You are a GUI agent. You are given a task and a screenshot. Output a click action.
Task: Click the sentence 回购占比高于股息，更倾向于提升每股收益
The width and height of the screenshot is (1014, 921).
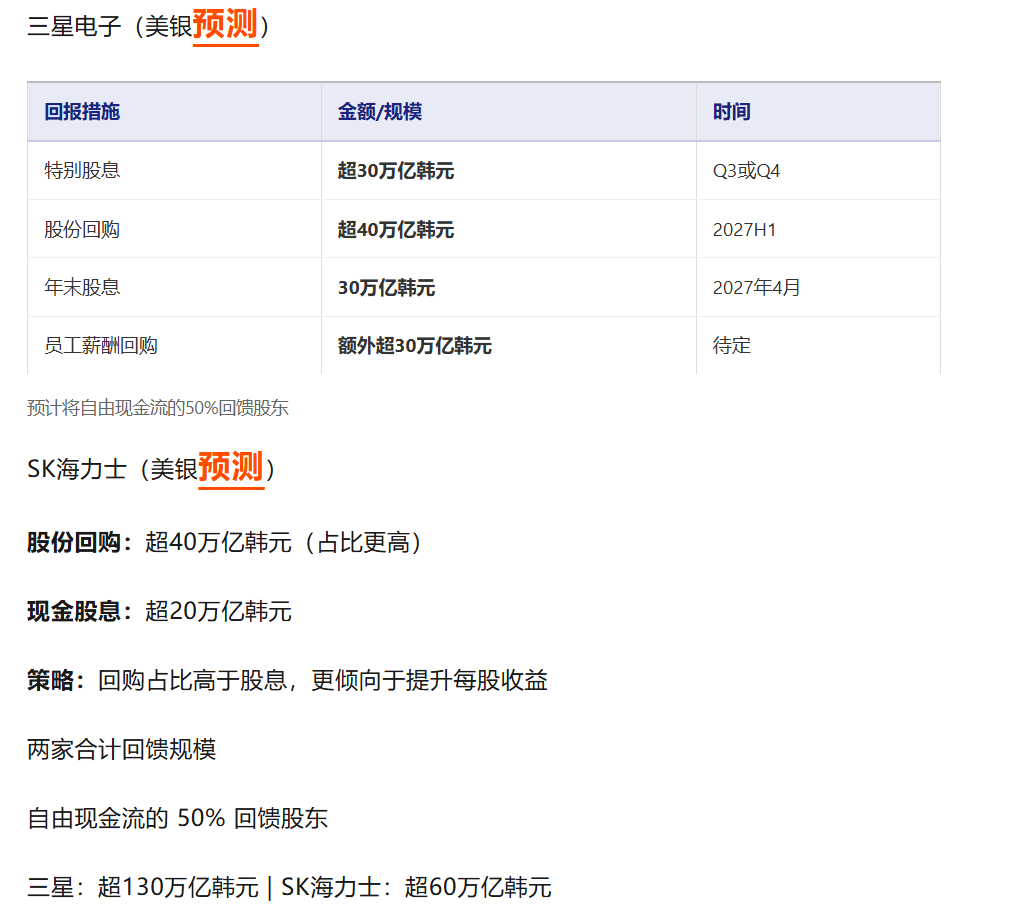click(x=323, y=680)
